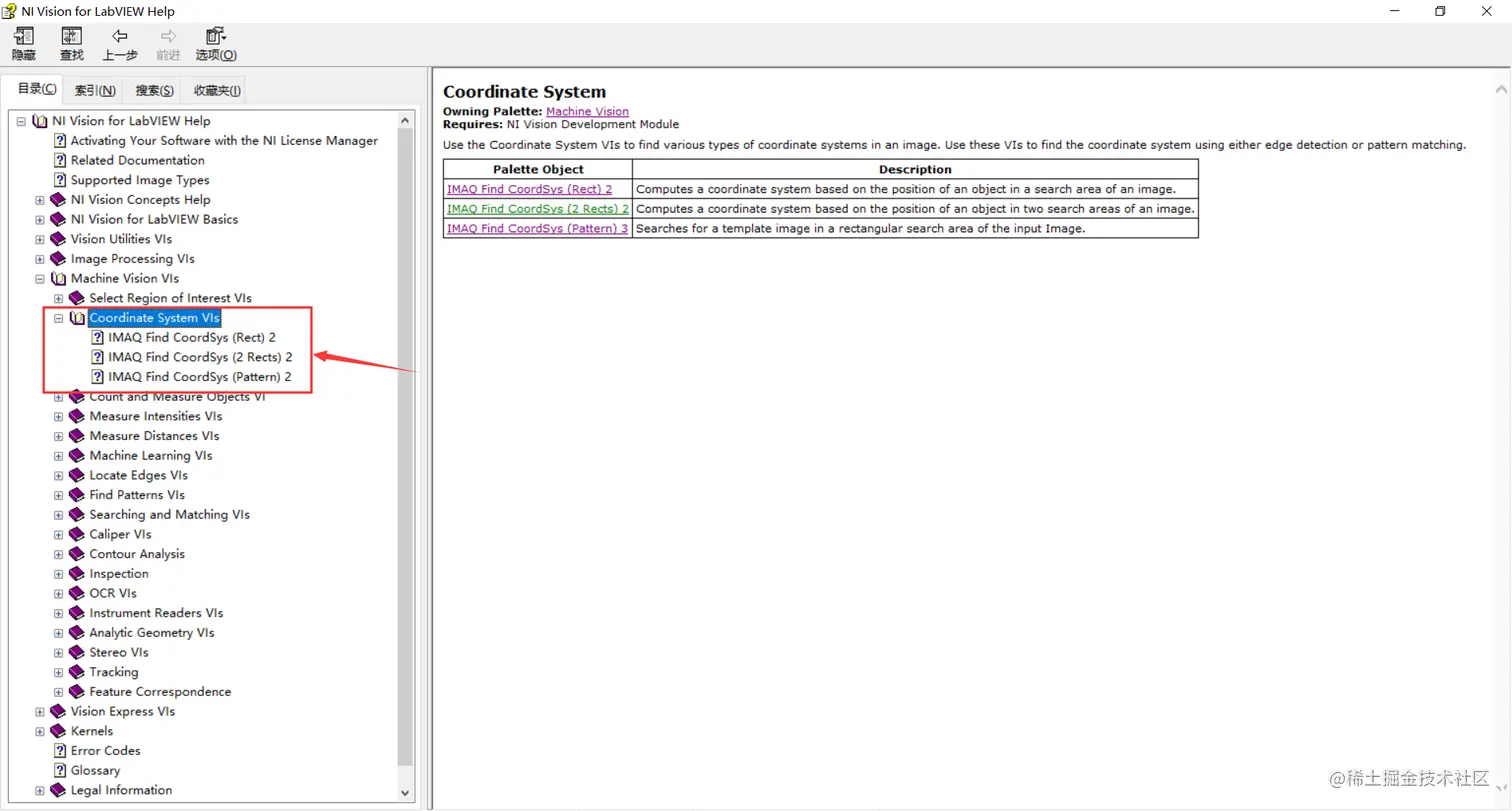The image size is (1512, 811).
Task: Expand the Instrument Readers VIs node
Action: 59,613
